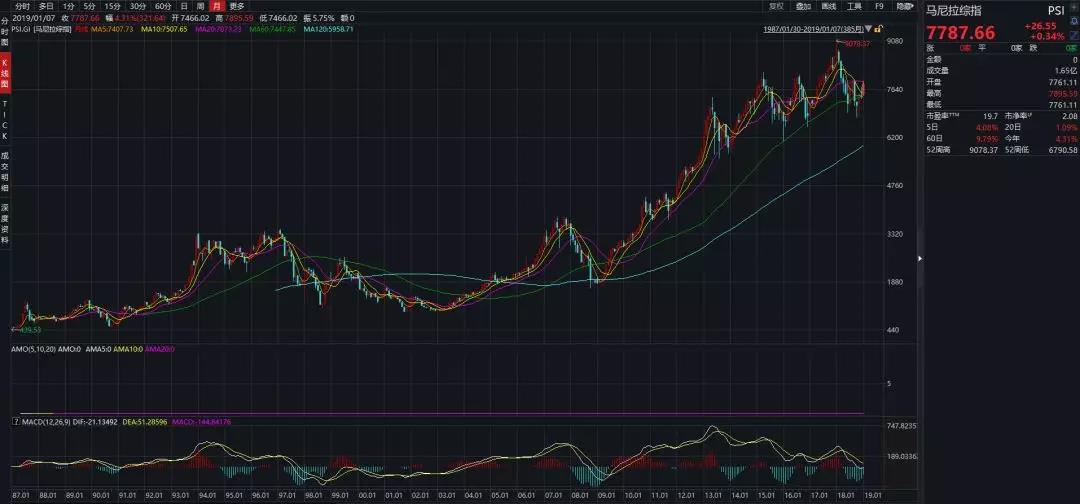Click the MA60 indicator label
1080x504 pixels.
[273, 29]
